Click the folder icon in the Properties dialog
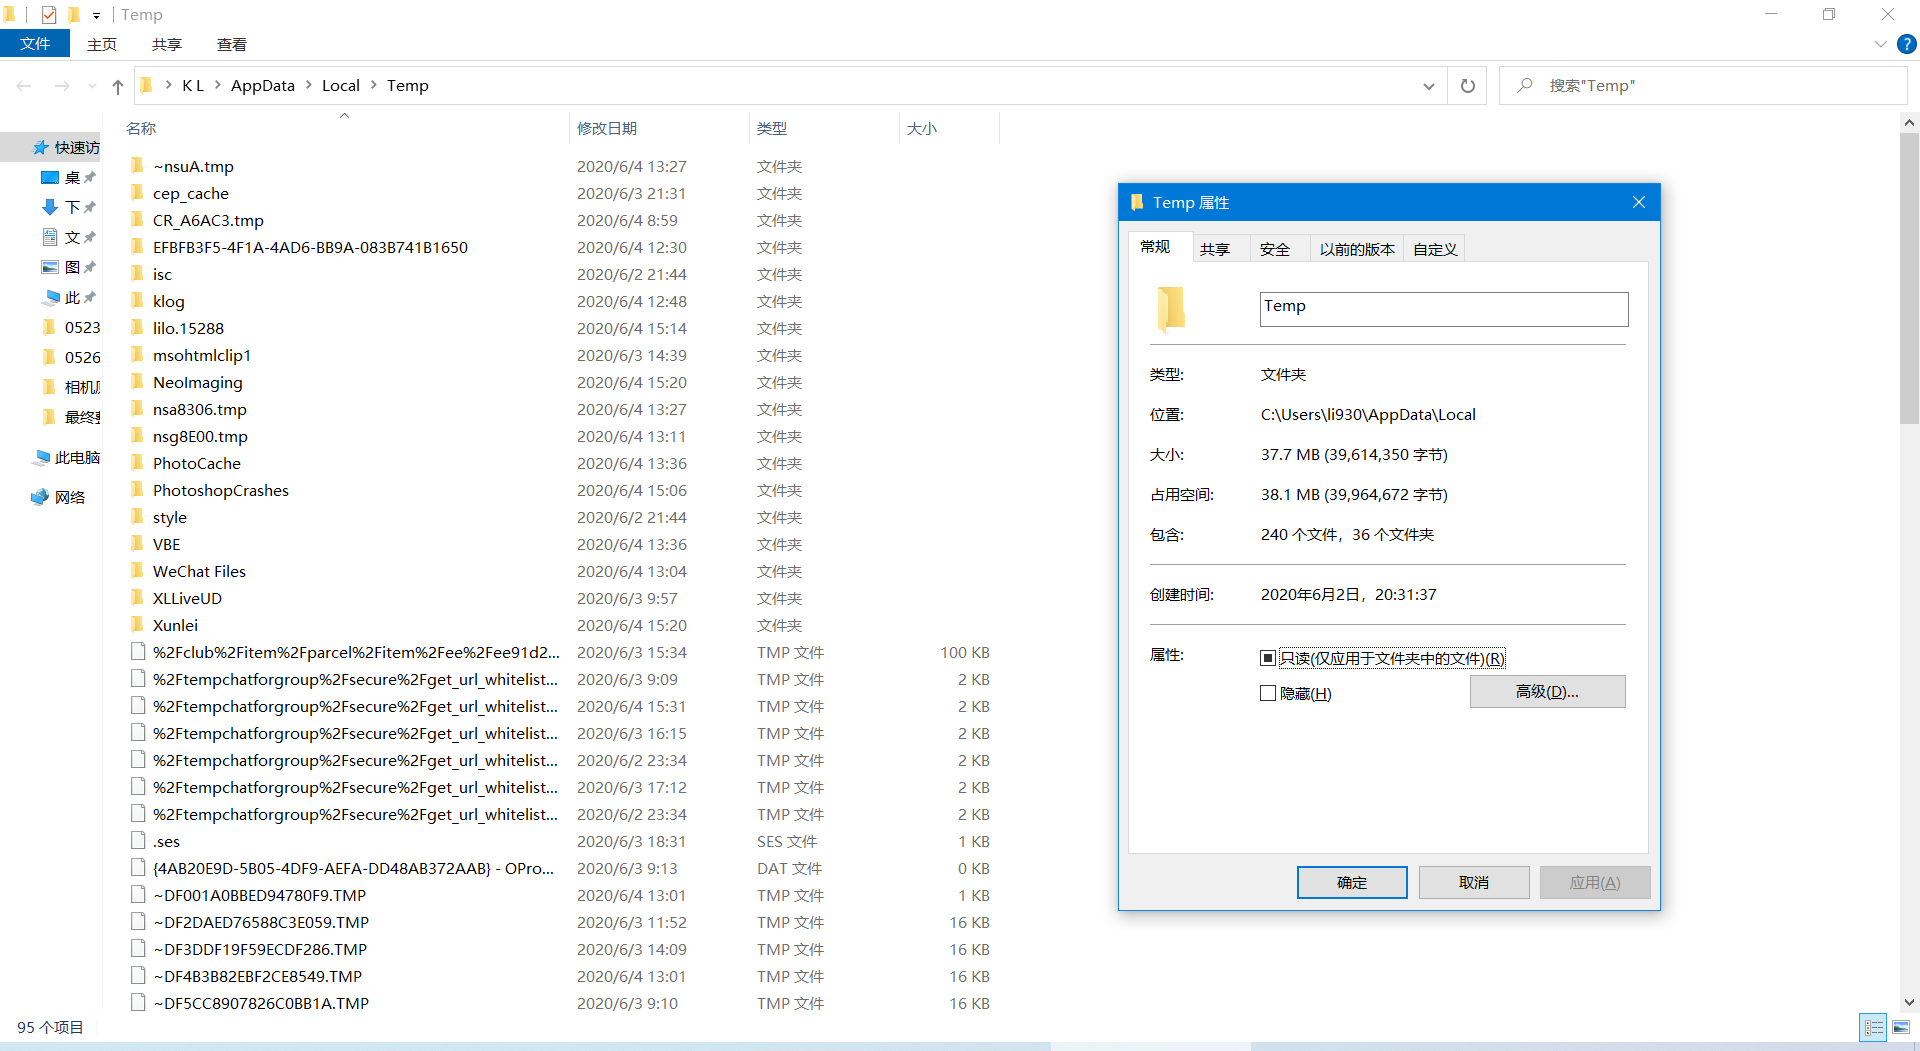Image resolution: width=1920 pixels, height=1051 pixels. [1171, 309]
